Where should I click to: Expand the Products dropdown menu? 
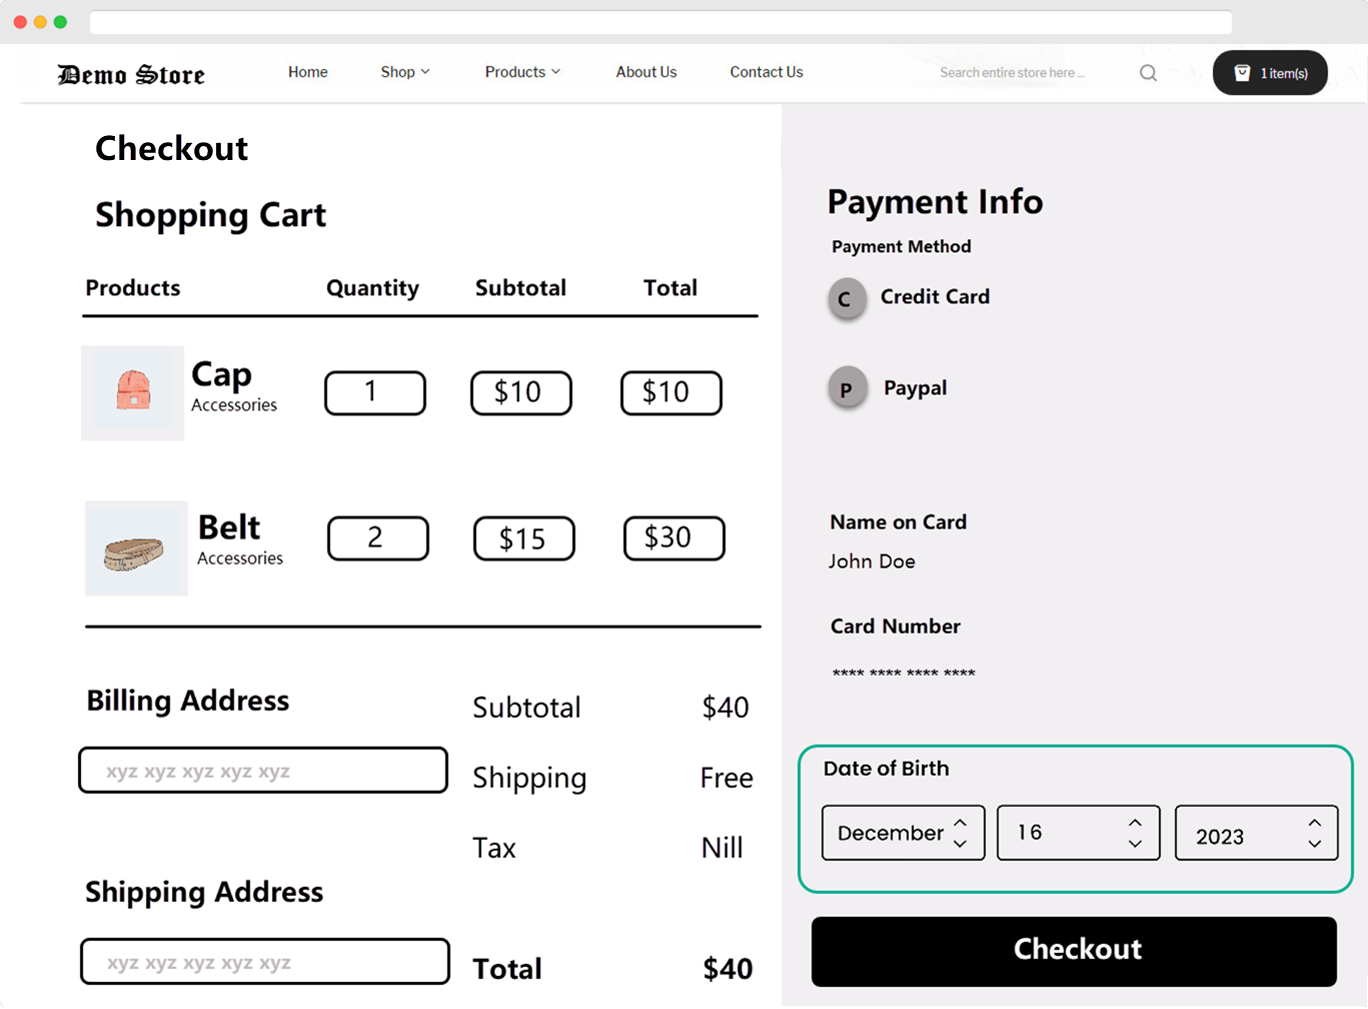[x=522, y=72]
